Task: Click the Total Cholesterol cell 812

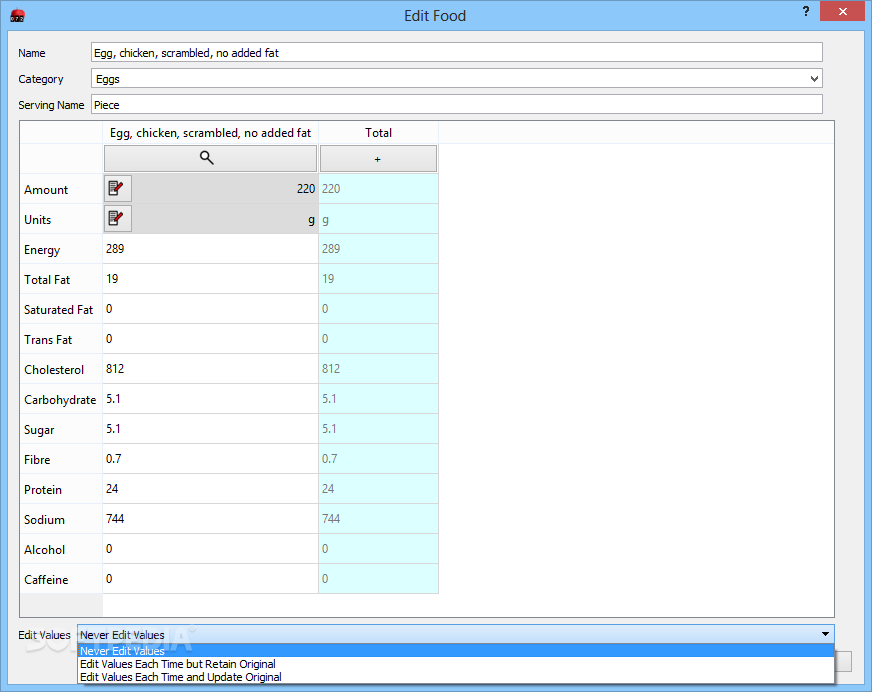Action: 378,369
